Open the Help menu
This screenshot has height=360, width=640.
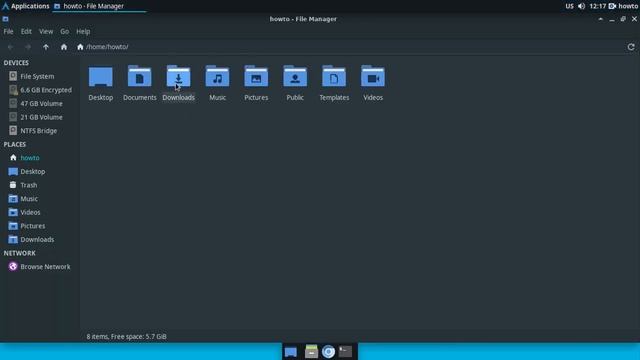pos(83,31)
